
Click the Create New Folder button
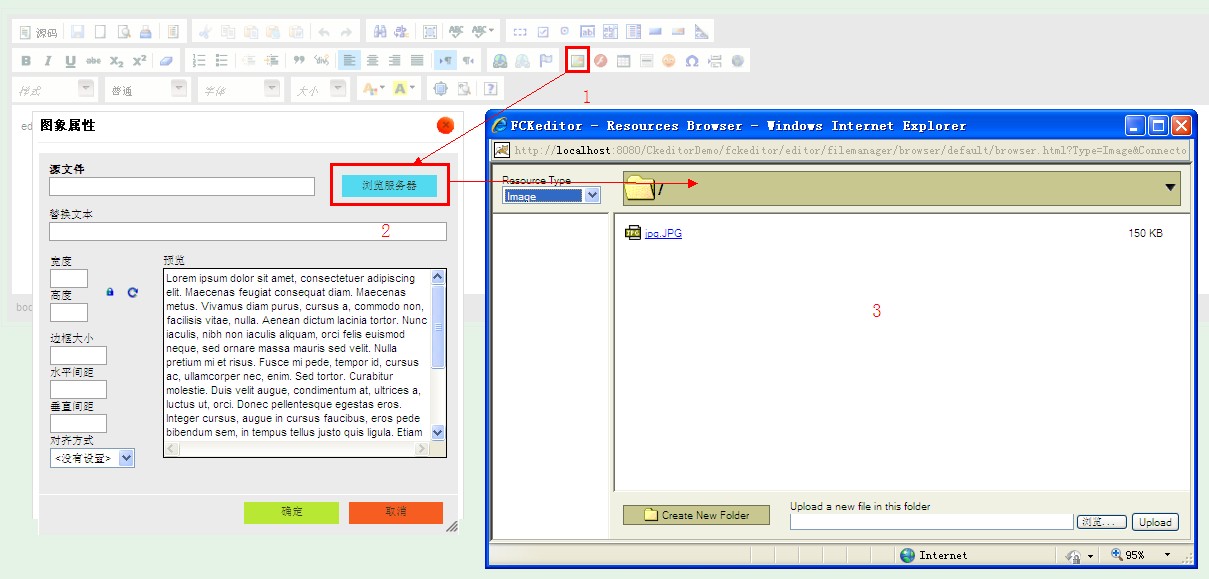point(696,515)
